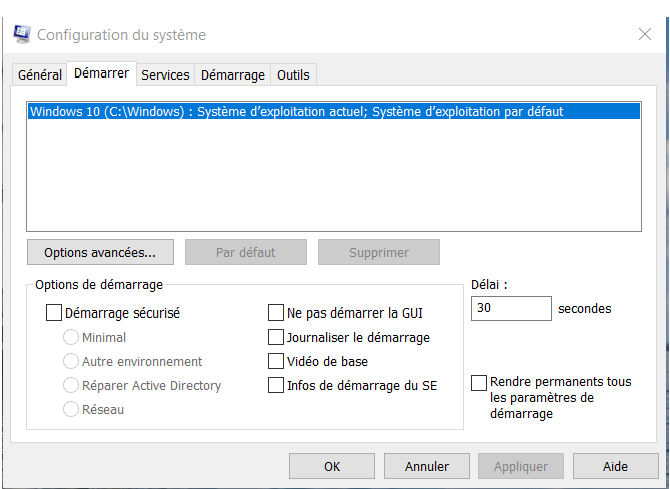The image size is (670, 489).
Task: Enable Démarrage sécurisé checkbox
Action: click(x=54, y=313)
